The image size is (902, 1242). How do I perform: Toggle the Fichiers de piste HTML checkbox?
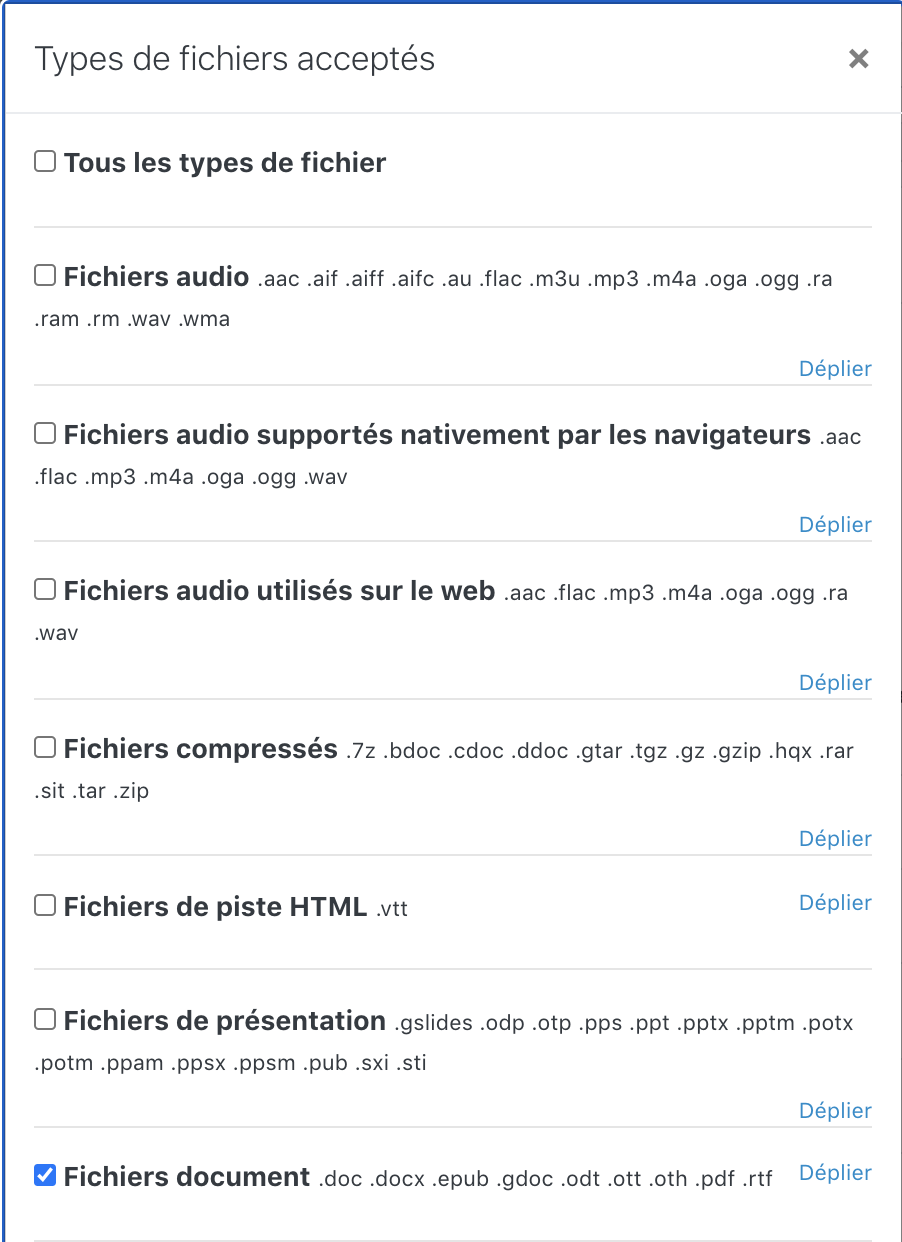point(45,905)
